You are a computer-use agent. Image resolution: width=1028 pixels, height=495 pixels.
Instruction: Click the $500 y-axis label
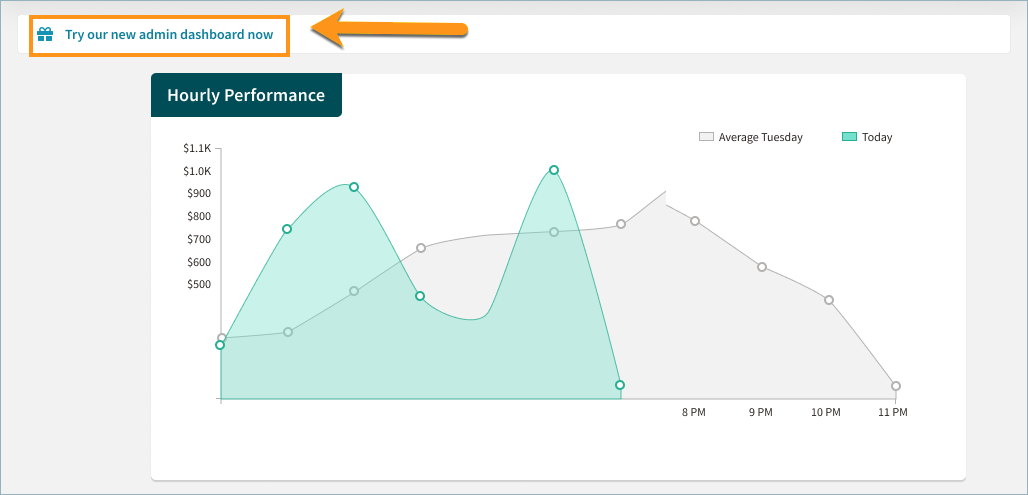(199, 285)
